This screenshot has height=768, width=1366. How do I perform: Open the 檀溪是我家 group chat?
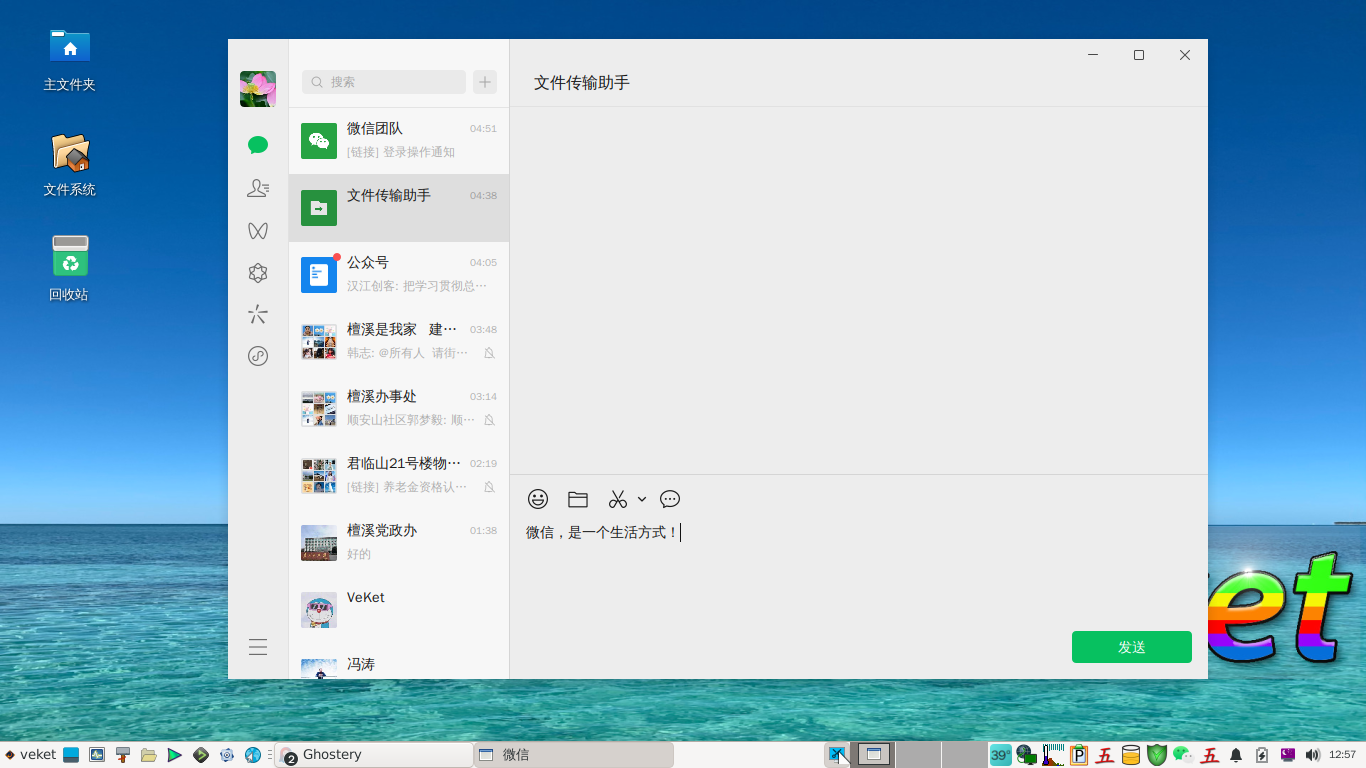click(399, 342)
